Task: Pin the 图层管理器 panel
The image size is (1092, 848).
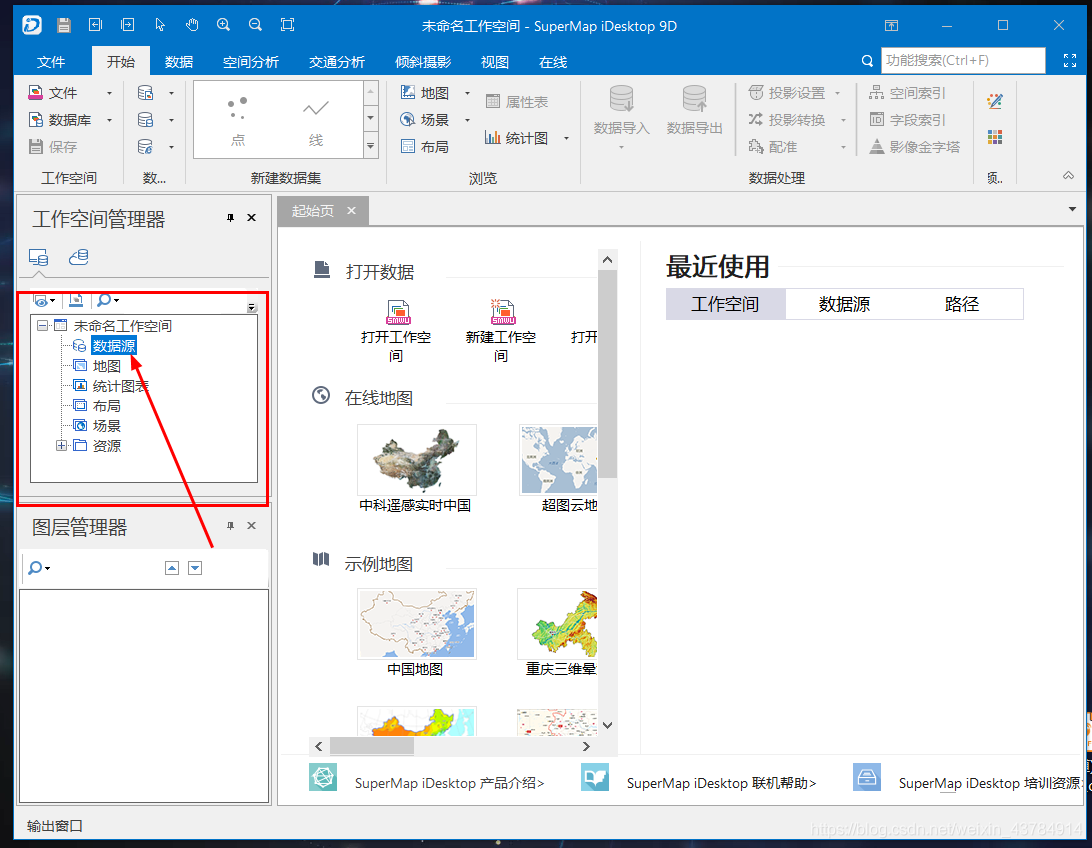Action: pyautogui.click(x=231, y=526)
